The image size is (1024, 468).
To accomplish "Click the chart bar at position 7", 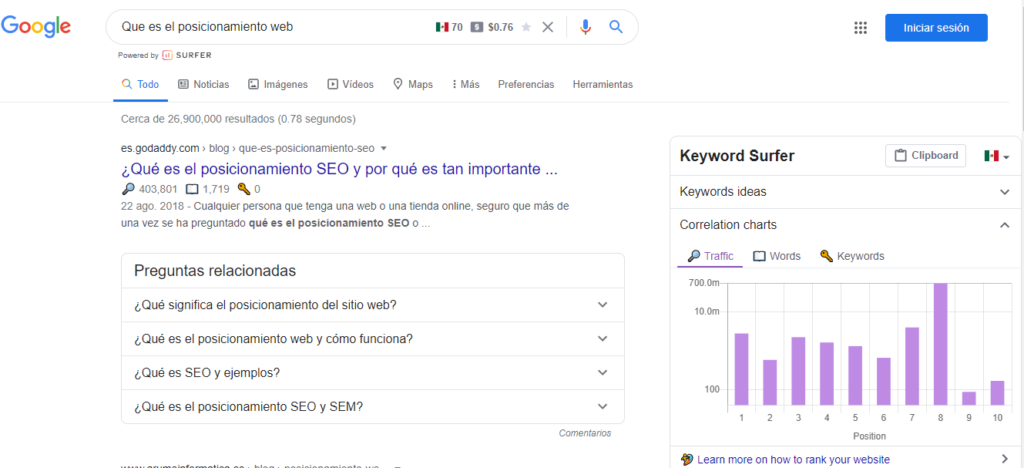I will click(912, 367).
